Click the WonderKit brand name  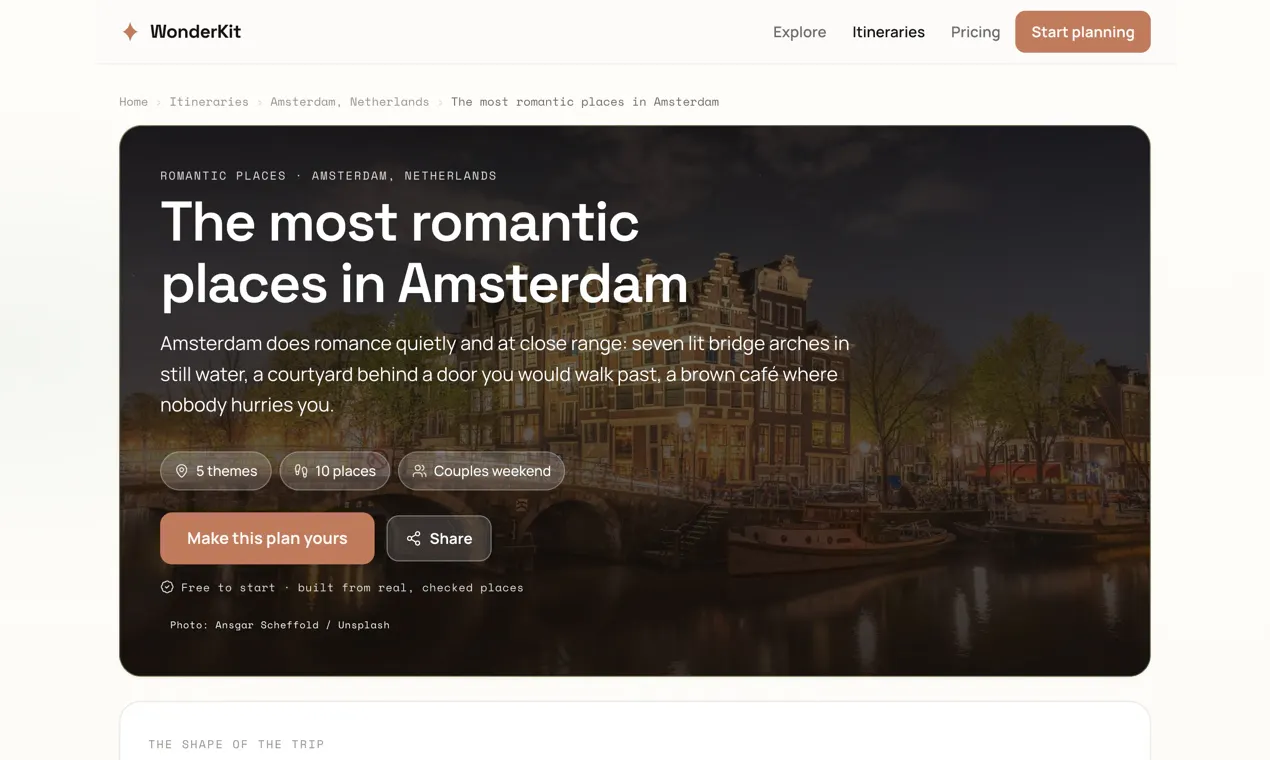195,32
